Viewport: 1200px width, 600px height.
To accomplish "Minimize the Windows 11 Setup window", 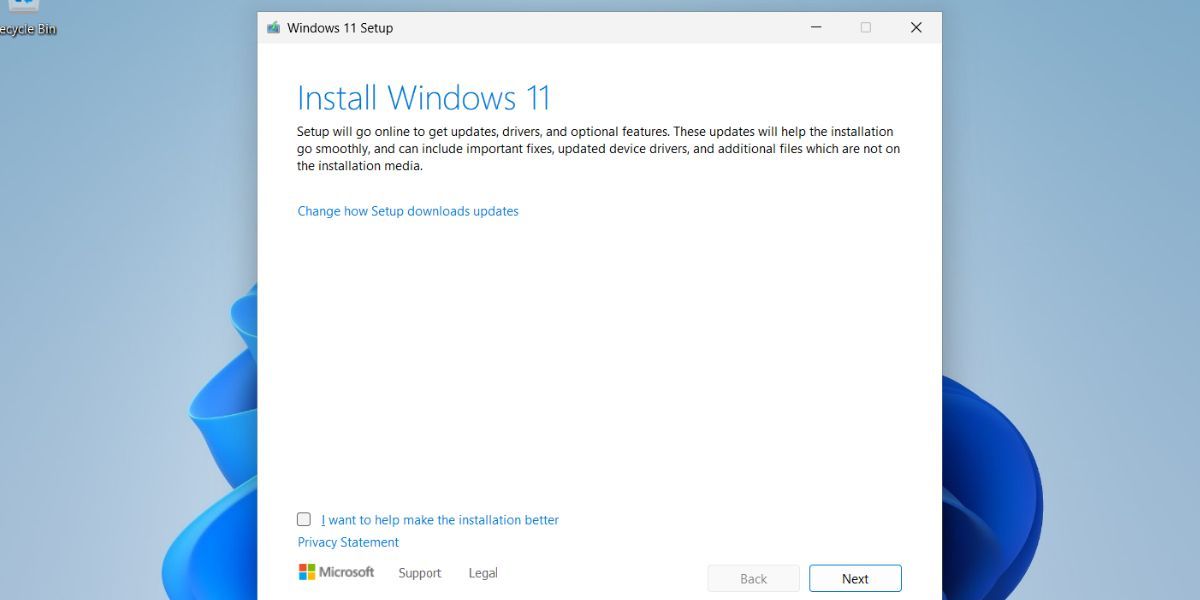I will click(816, 28).
